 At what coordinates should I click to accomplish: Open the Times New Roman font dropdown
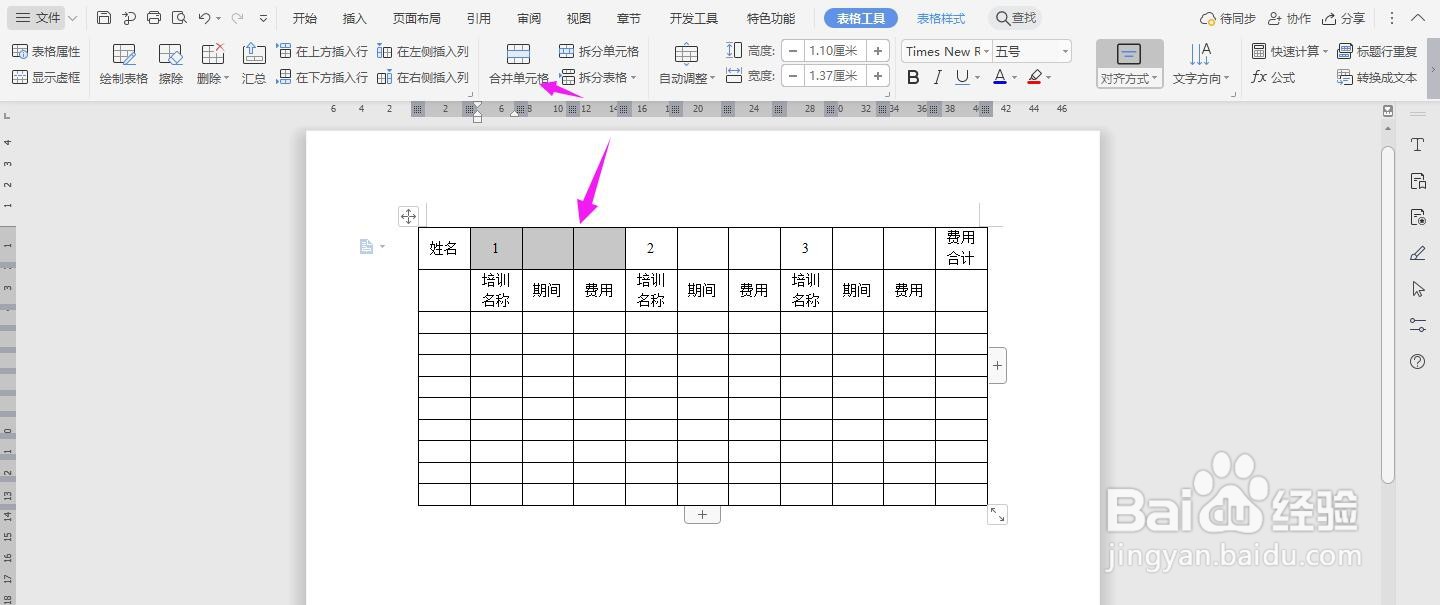[945, 50]
